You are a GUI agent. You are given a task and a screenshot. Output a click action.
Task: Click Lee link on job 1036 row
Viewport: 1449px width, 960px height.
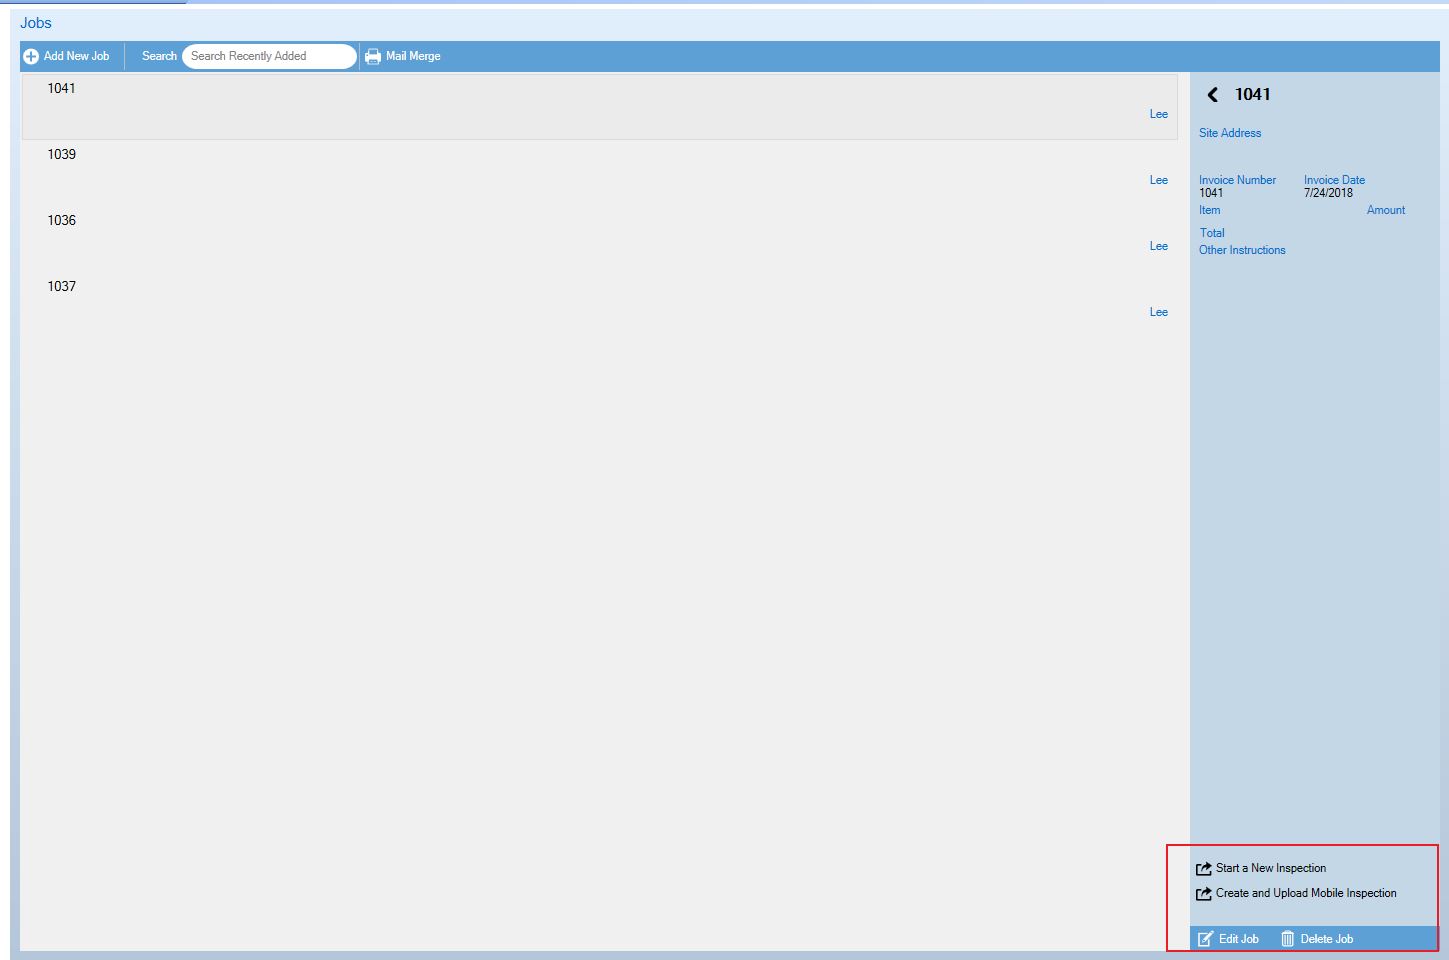point(1158,246)
